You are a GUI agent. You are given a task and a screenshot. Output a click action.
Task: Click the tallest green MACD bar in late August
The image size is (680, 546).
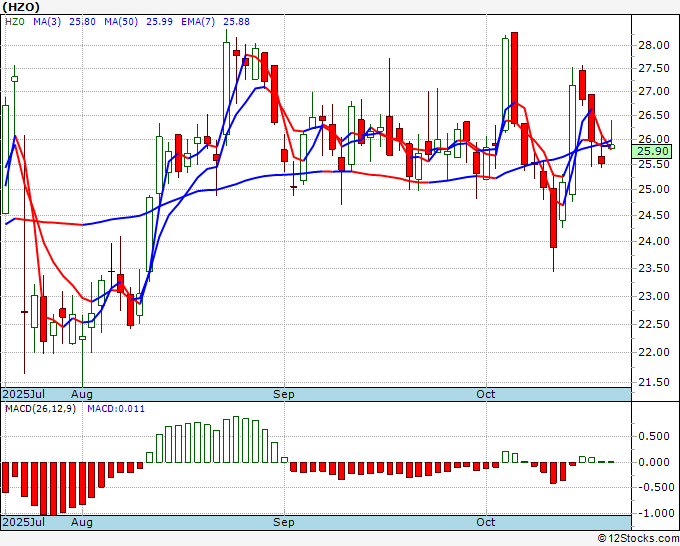pyautogui.click(x=236, y=440)
